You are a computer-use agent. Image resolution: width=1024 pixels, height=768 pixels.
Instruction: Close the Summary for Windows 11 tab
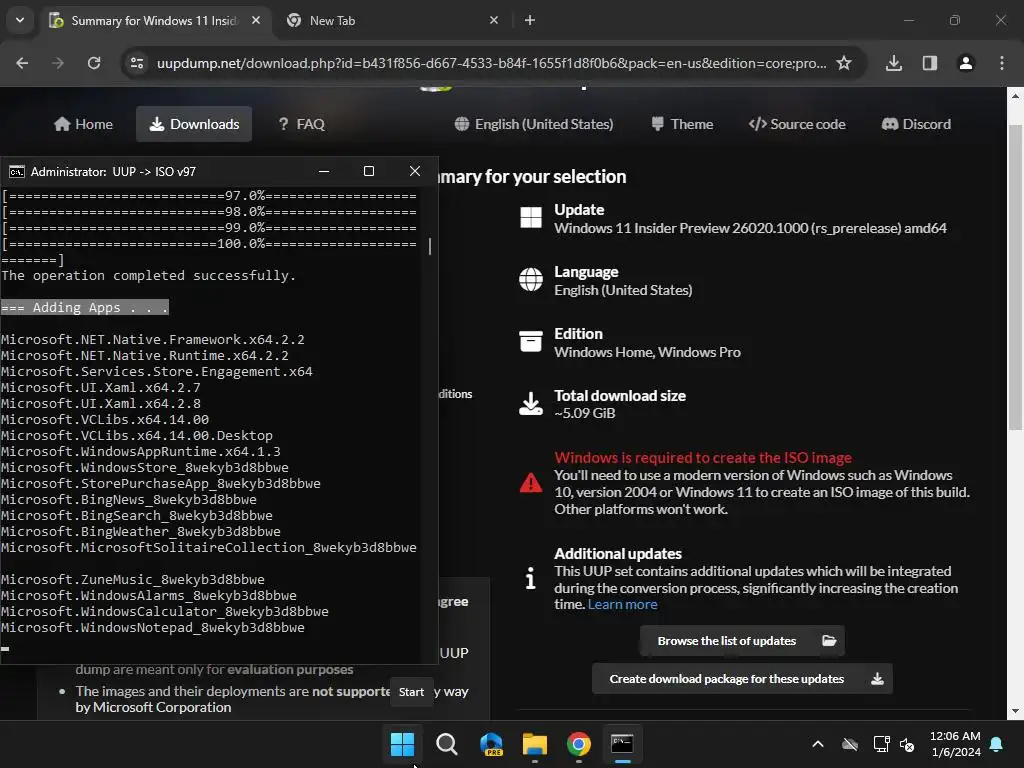256,20
